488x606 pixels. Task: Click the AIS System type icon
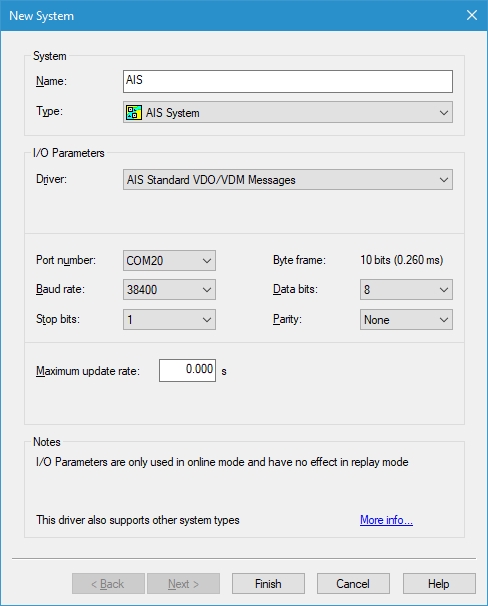[134, 112]
